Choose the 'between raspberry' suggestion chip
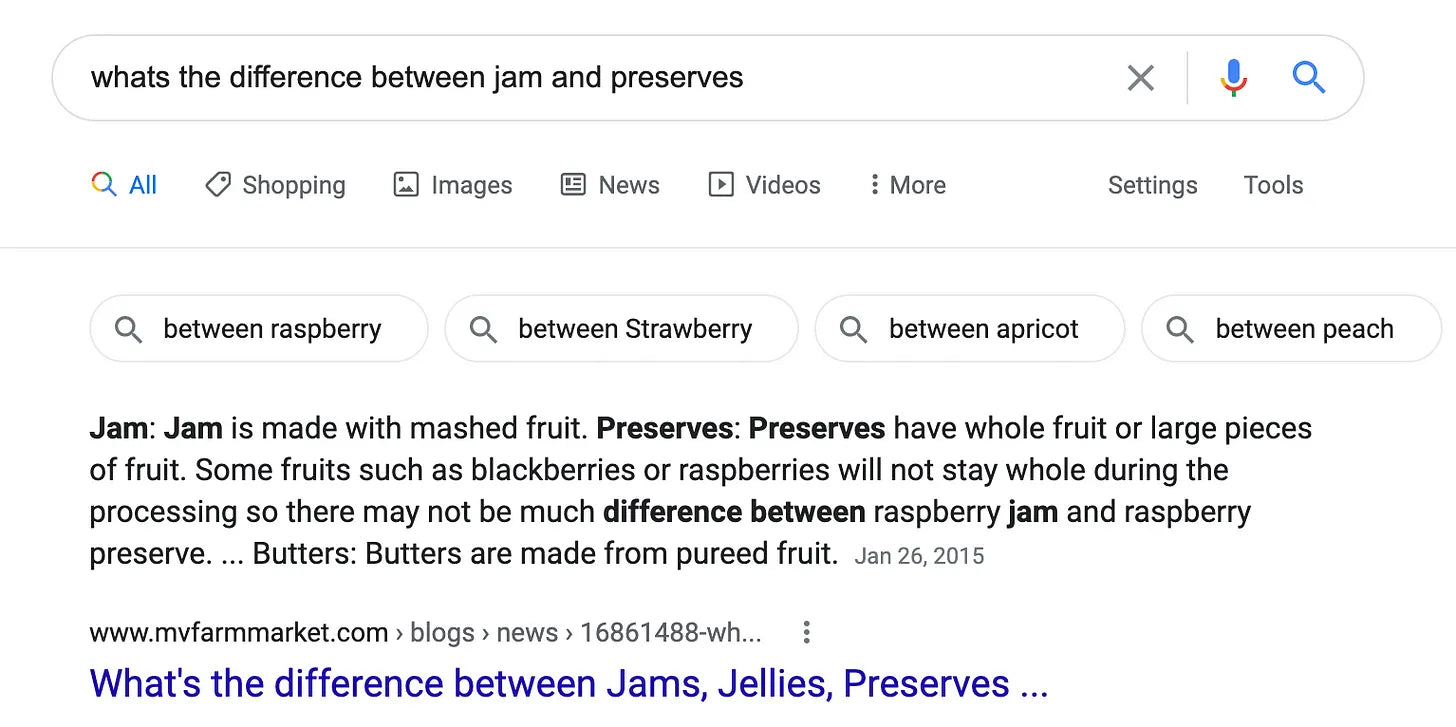This screenshot has width=1456, height=727. pyautogui.click(x=259, y=328)
